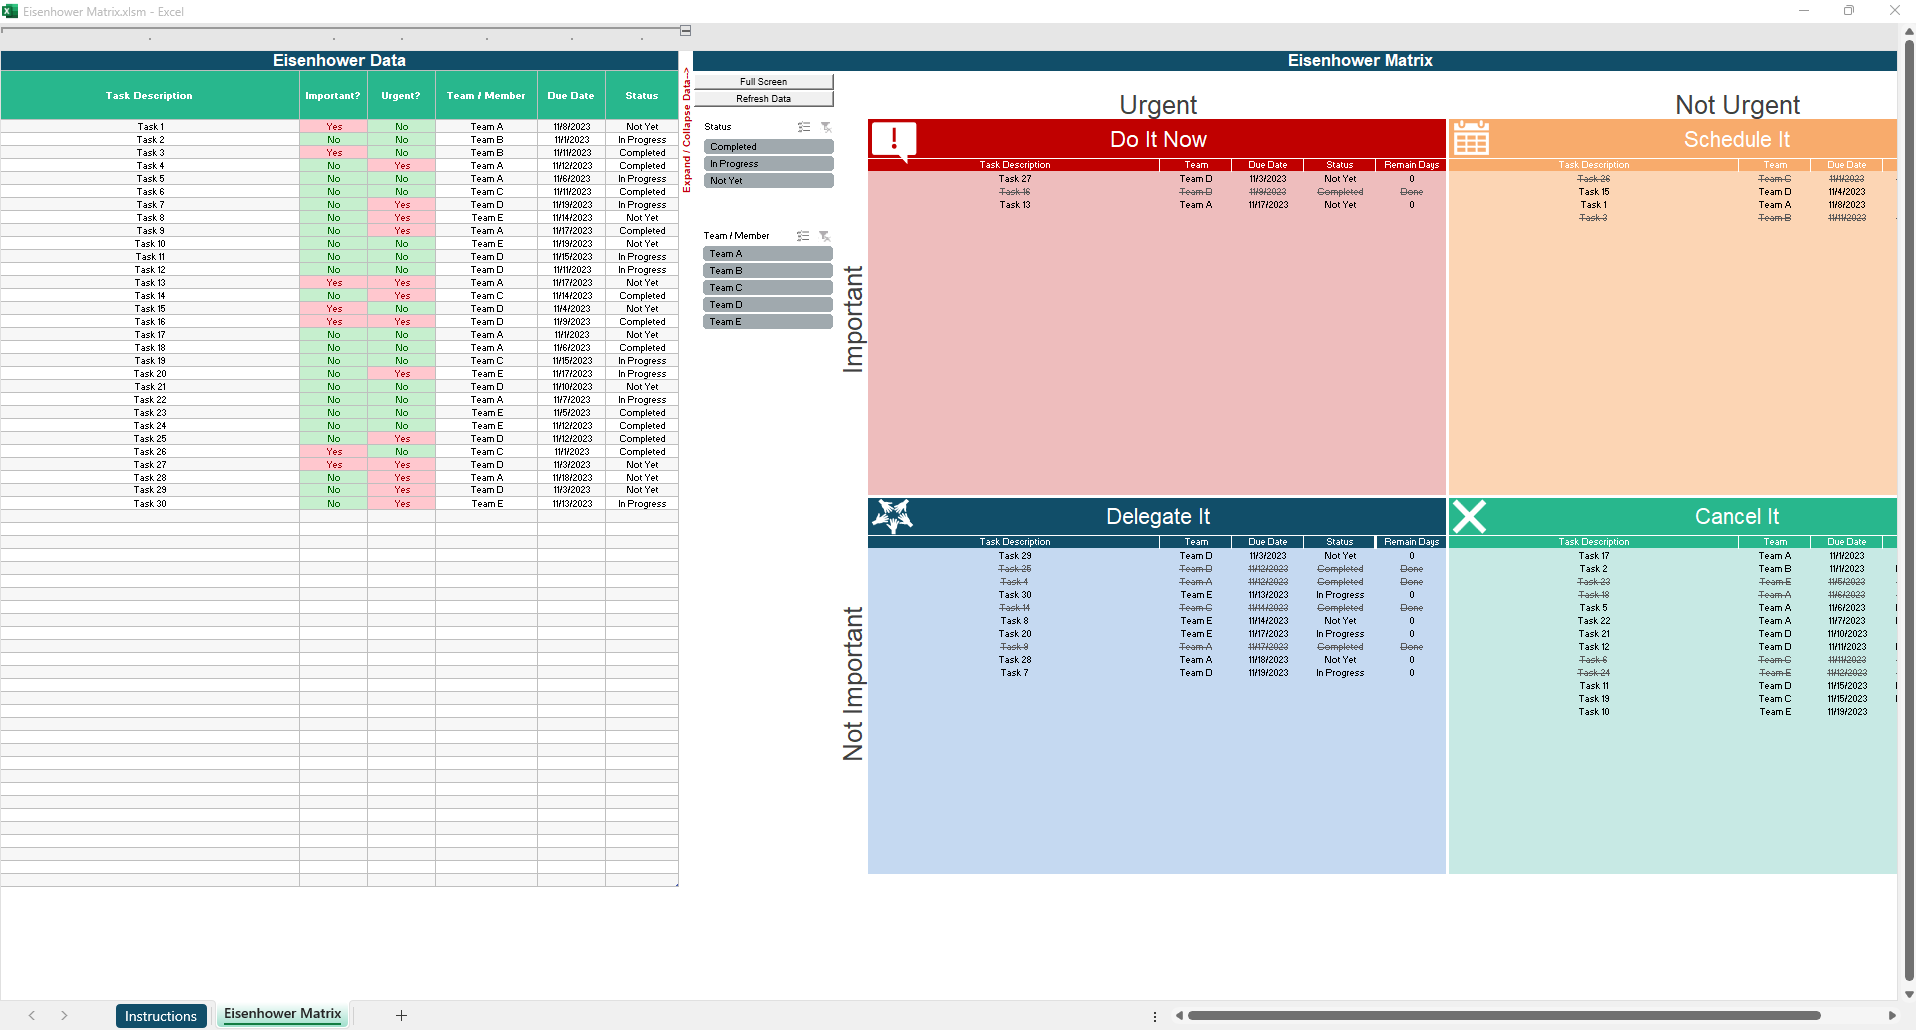Click the Cancel It X icon
1916x1030 pixels.
point(1469,516)
